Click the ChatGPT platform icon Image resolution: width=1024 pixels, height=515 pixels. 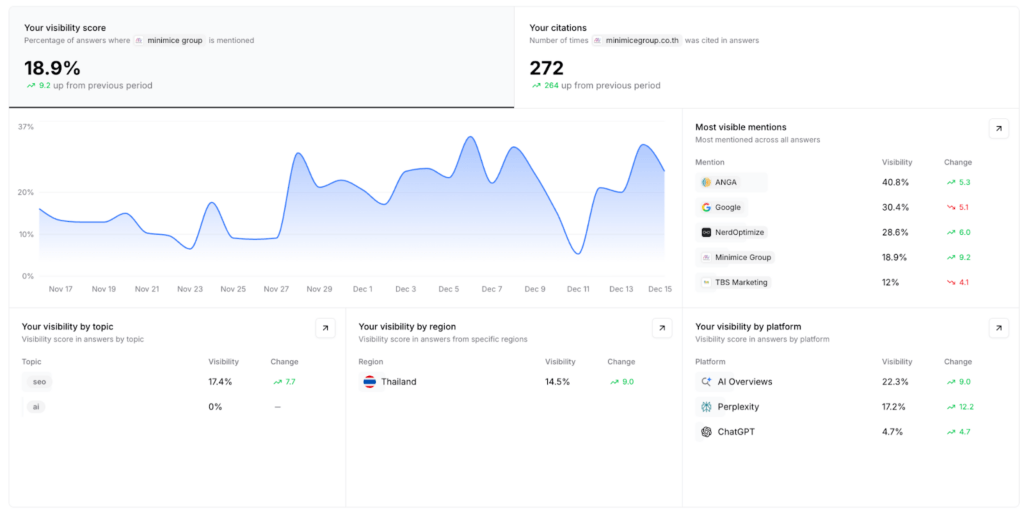click(x=706, y=432)
